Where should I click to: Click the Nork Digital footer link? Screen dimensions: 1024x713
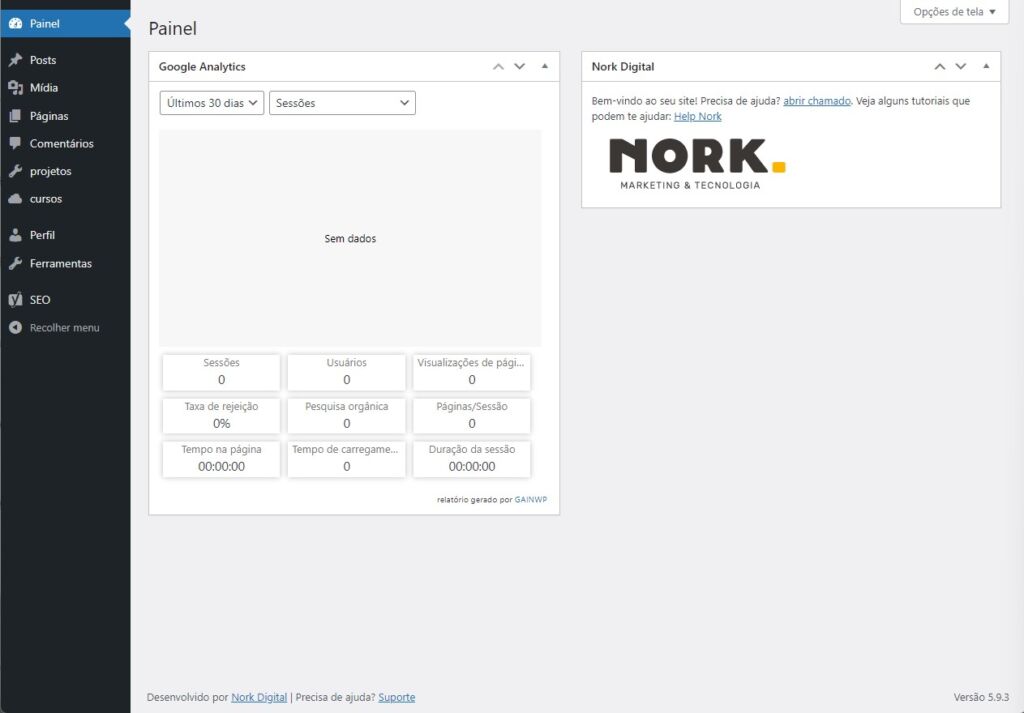pyautogui.click(x=259, y=697)
